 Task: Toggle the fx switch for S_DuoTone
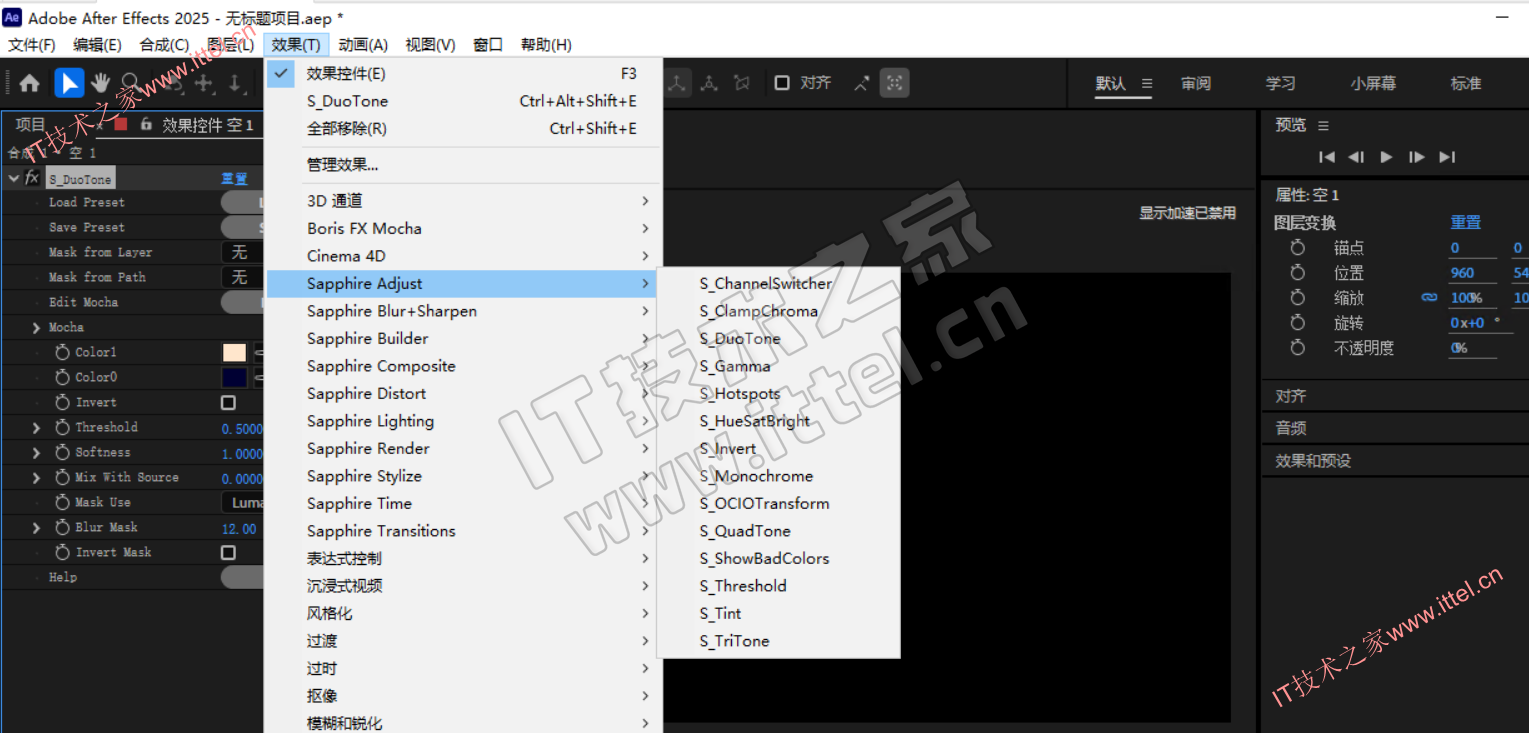[x=32, y=178]
